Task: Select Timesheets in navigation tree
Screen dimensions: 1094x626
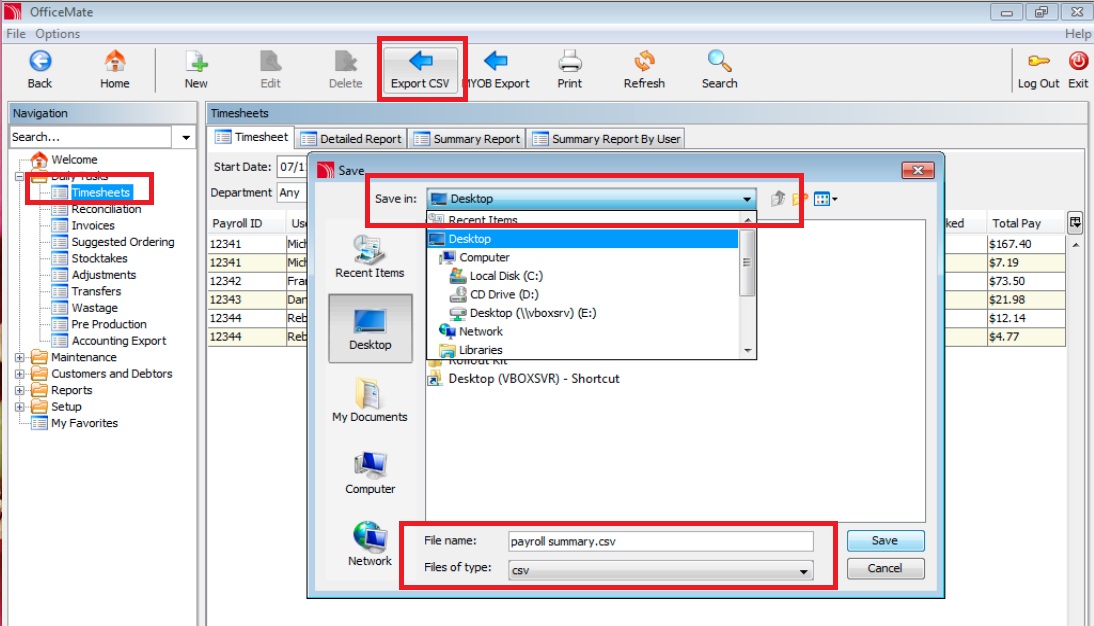Action: click(100, 193)
